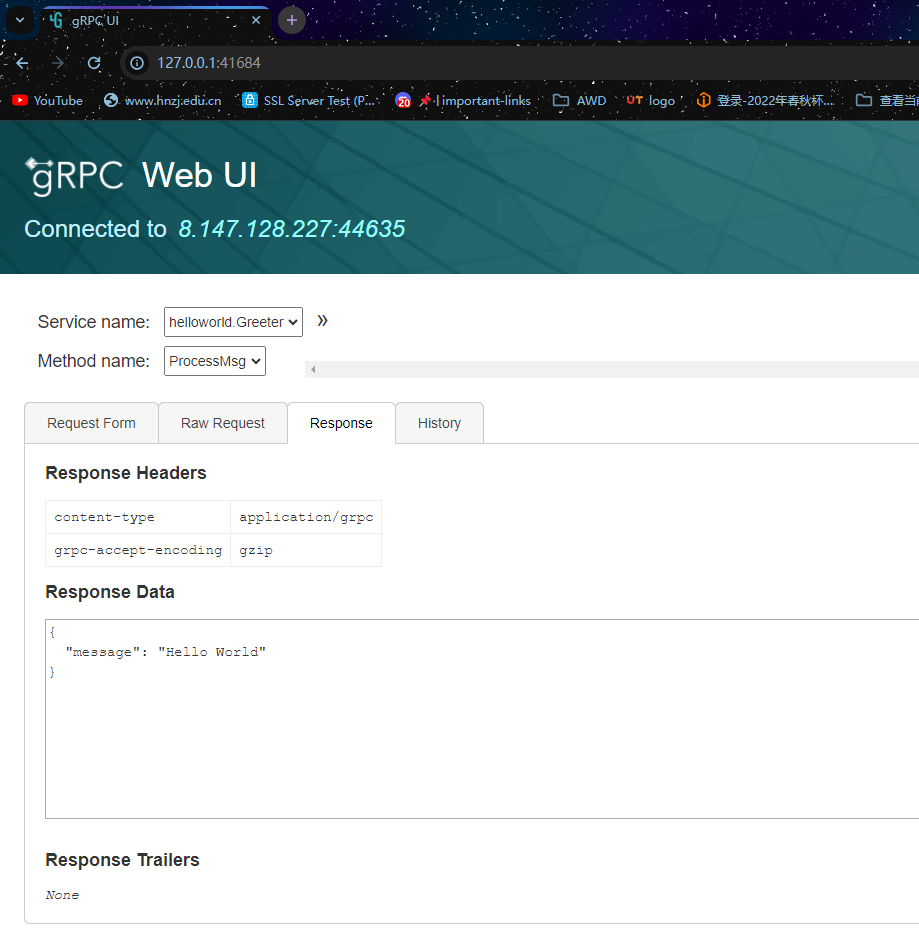Expand the service description double chevron
This screenshot has width=919, height=952.
coord(322,321)
